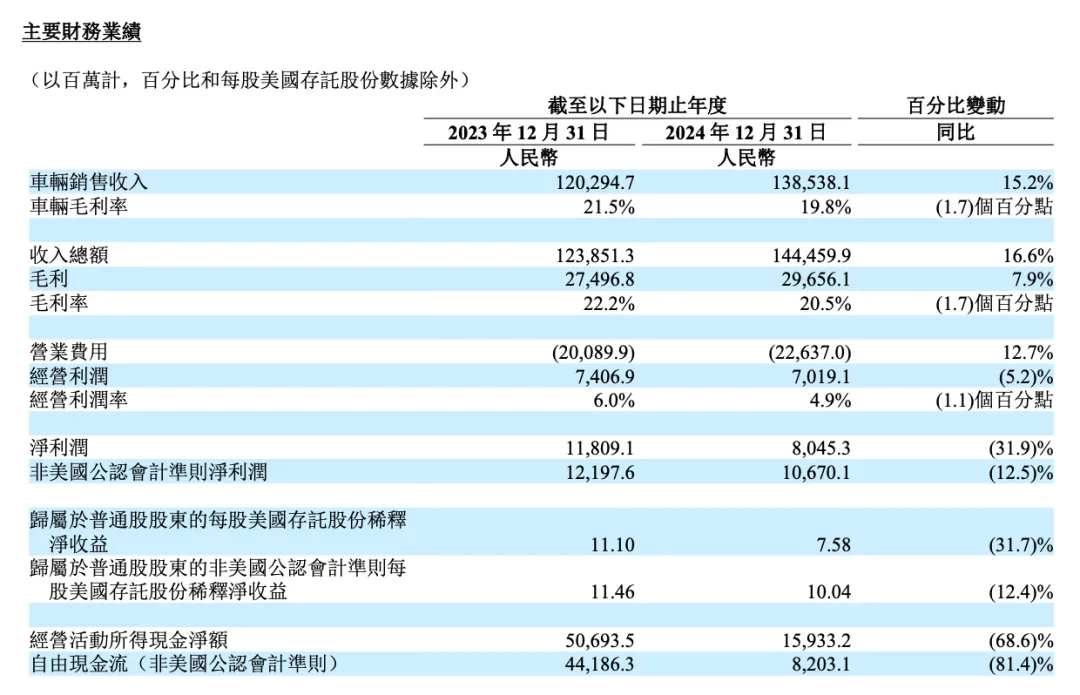This screenshot has height=695, width=1080.
Task: Click the 毛利率 row label
Action: tap(59, 303)
